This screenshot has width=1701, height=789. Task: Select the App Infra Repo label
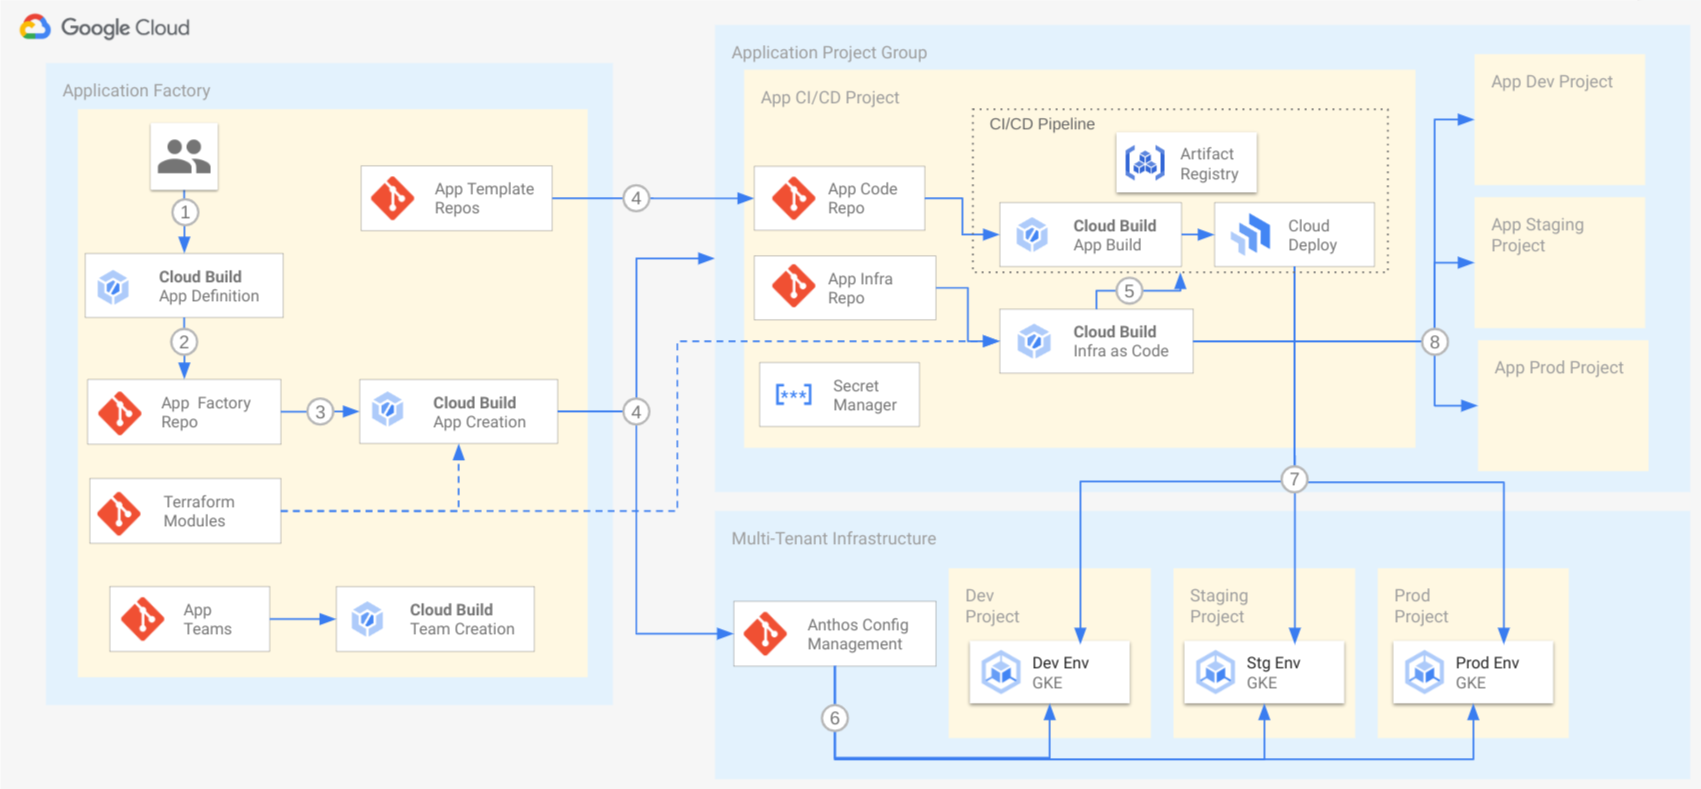(x=860, y=288)
